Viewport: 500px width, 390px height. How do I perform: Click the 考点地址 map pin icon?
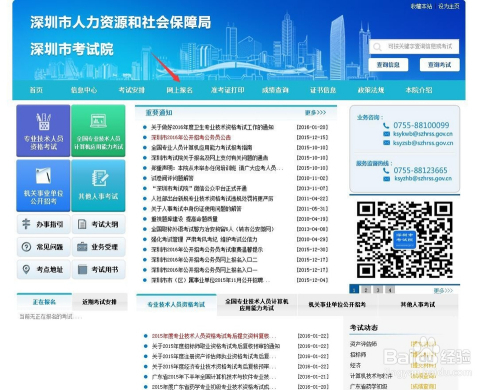[26, 269]
